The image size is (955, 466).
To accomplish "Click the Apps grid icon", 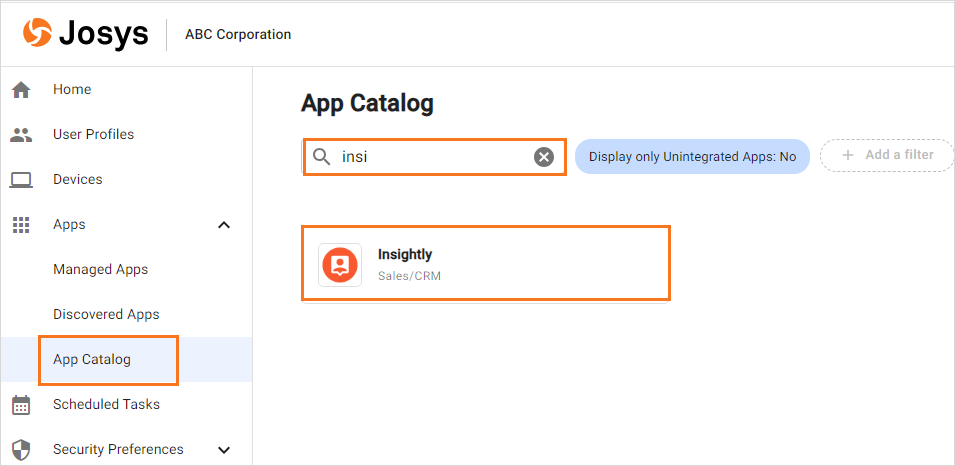I will (x=21, y=225).
